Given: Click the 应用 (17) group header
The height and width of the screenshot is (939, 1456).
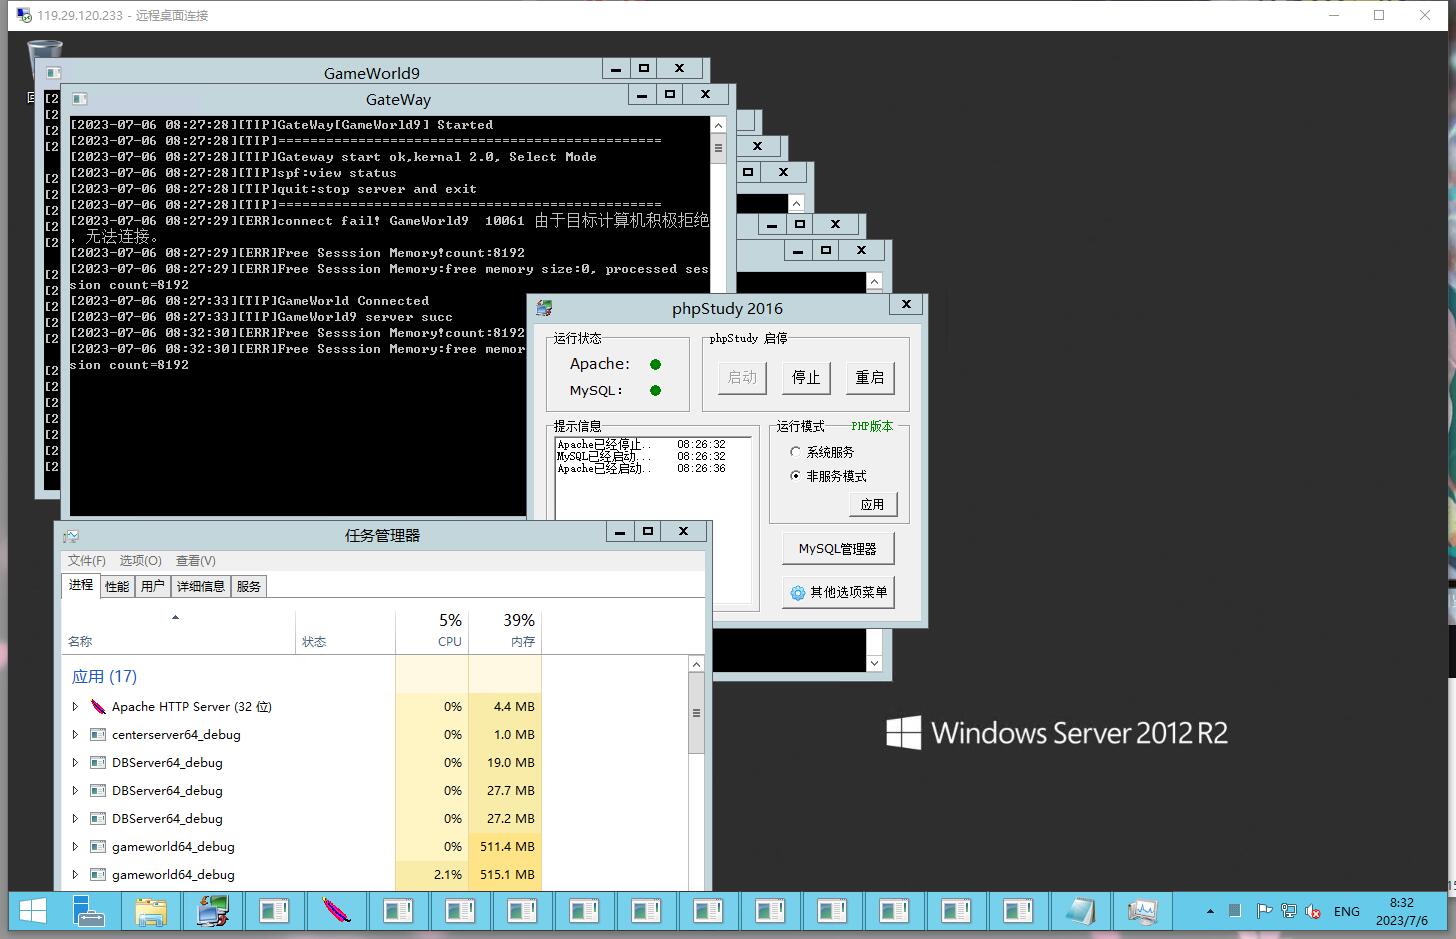Looking at the screenshot, I should coord(104,676).
